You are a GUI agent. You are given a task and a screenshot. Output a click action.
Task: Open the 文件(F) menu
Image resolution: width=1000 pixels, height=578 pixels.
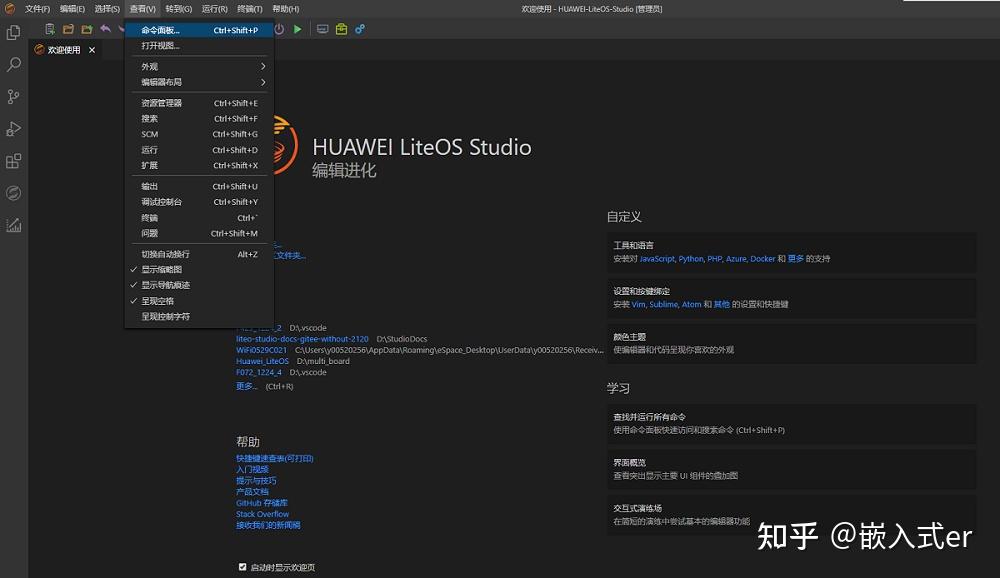coord(37,9)
